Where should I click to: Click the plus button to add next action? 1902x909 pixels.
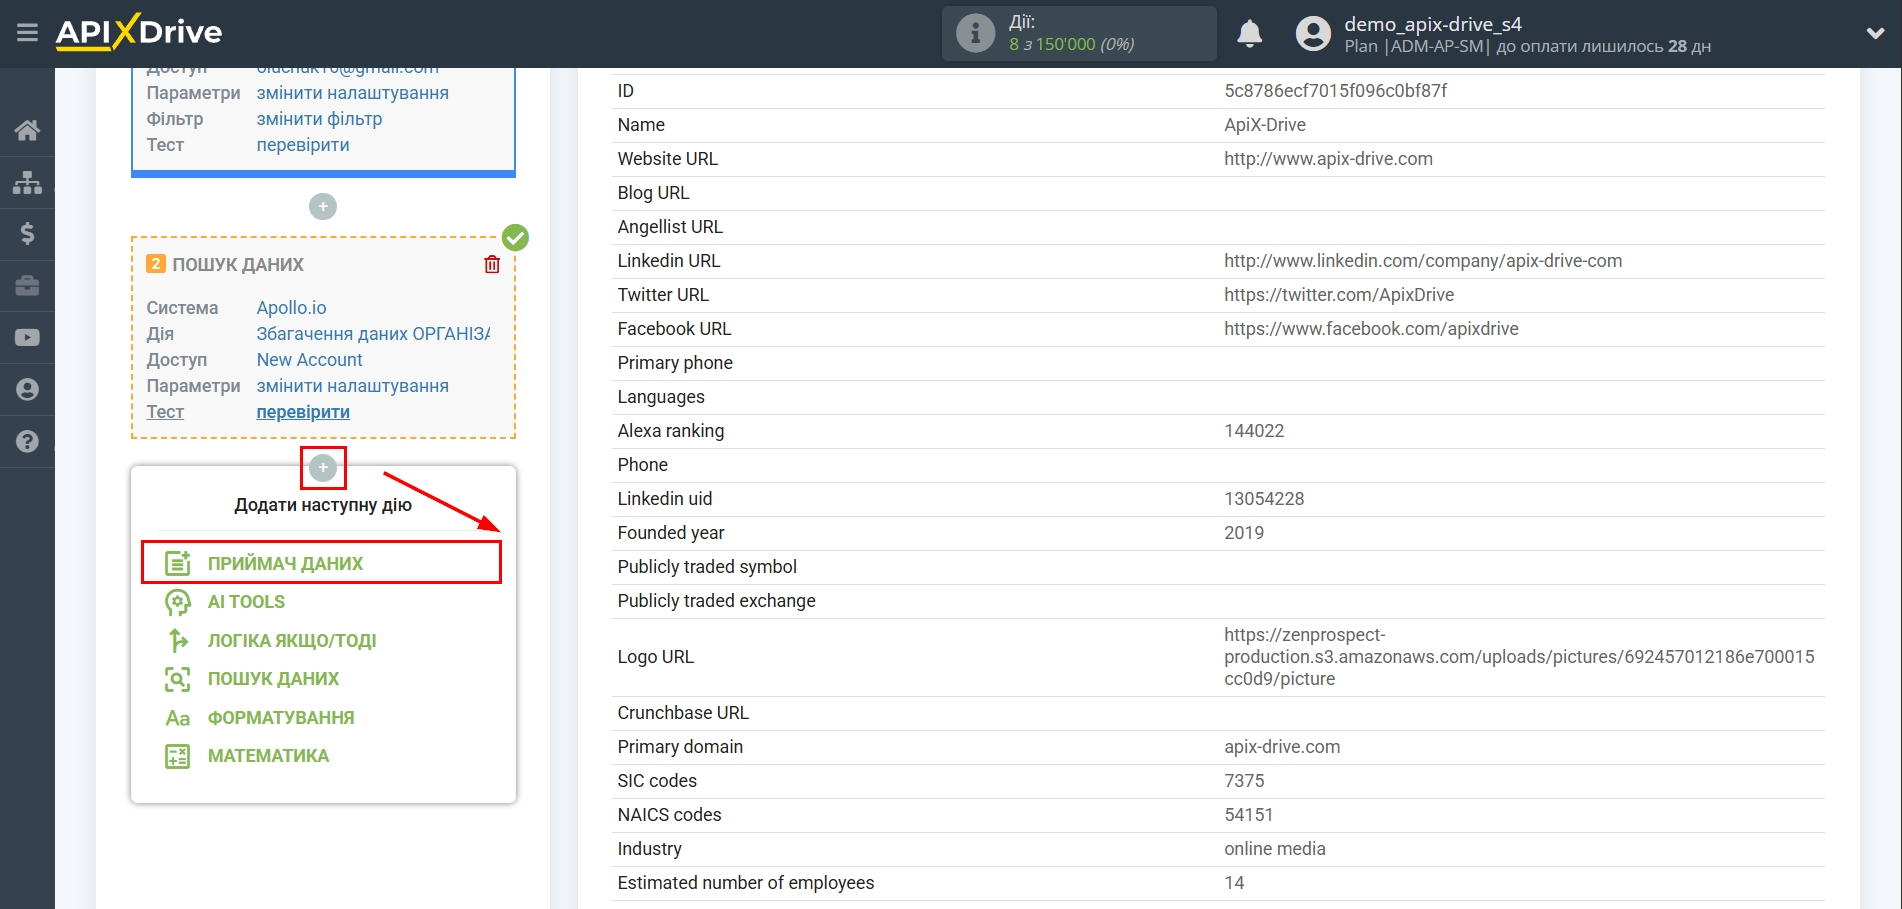pos(322,467)
